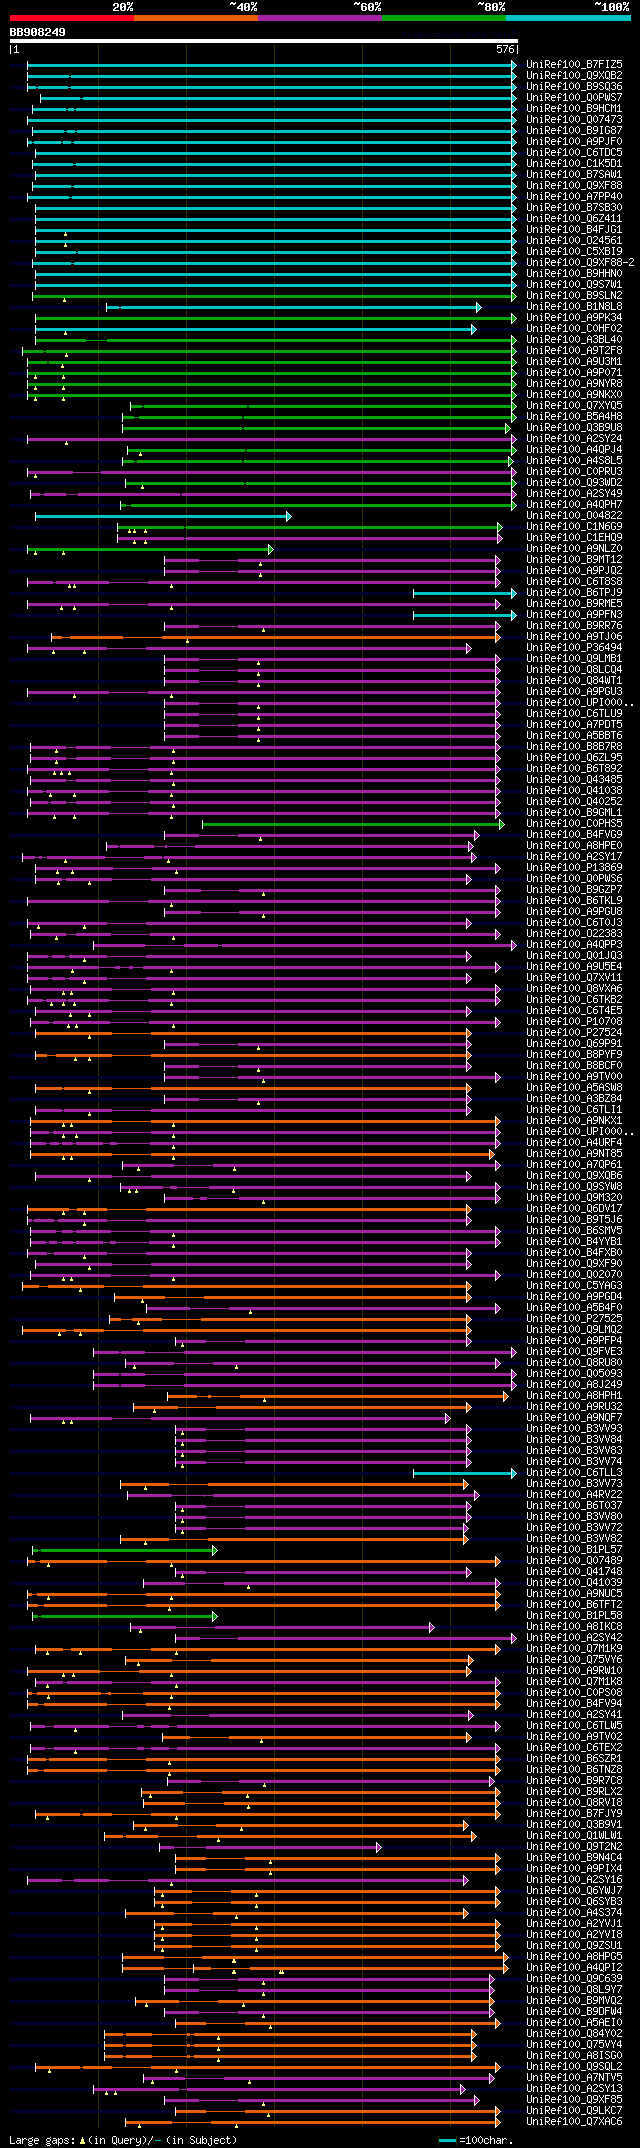Click hit name UniRef100_A4S374
The height and width of the screenshot is (2148, 640).
(x=574, y=1912)
